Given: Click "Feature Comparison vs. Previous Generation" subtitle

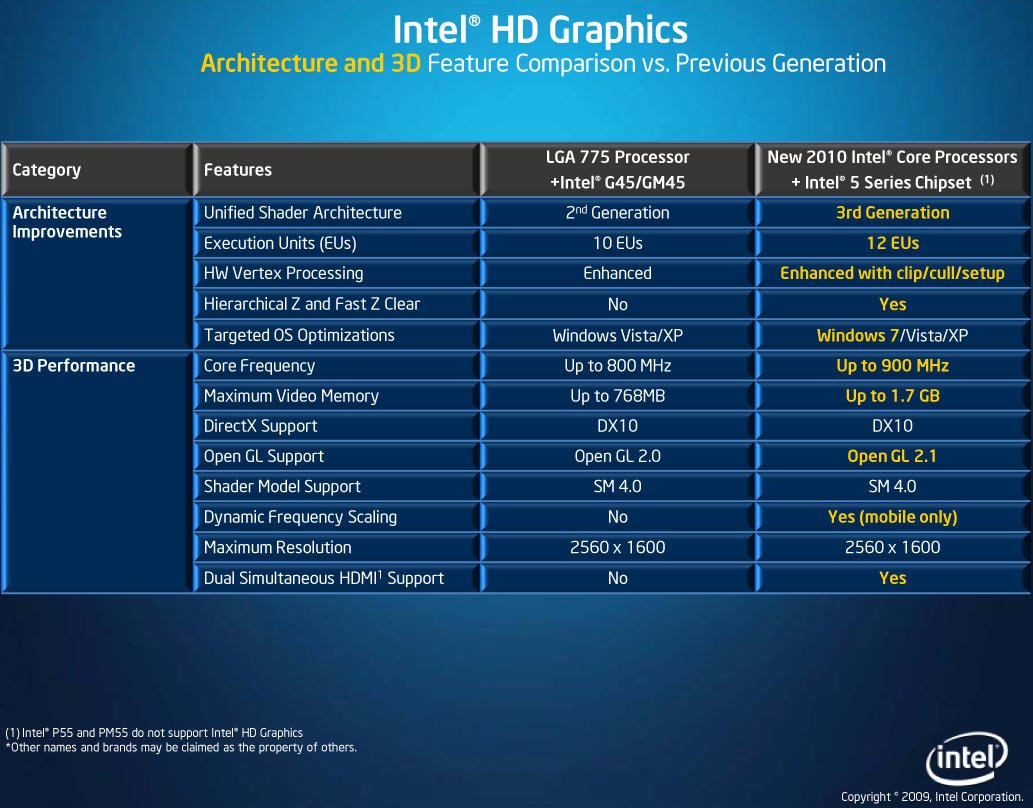Looking at the screenshot, I should 656,63.
